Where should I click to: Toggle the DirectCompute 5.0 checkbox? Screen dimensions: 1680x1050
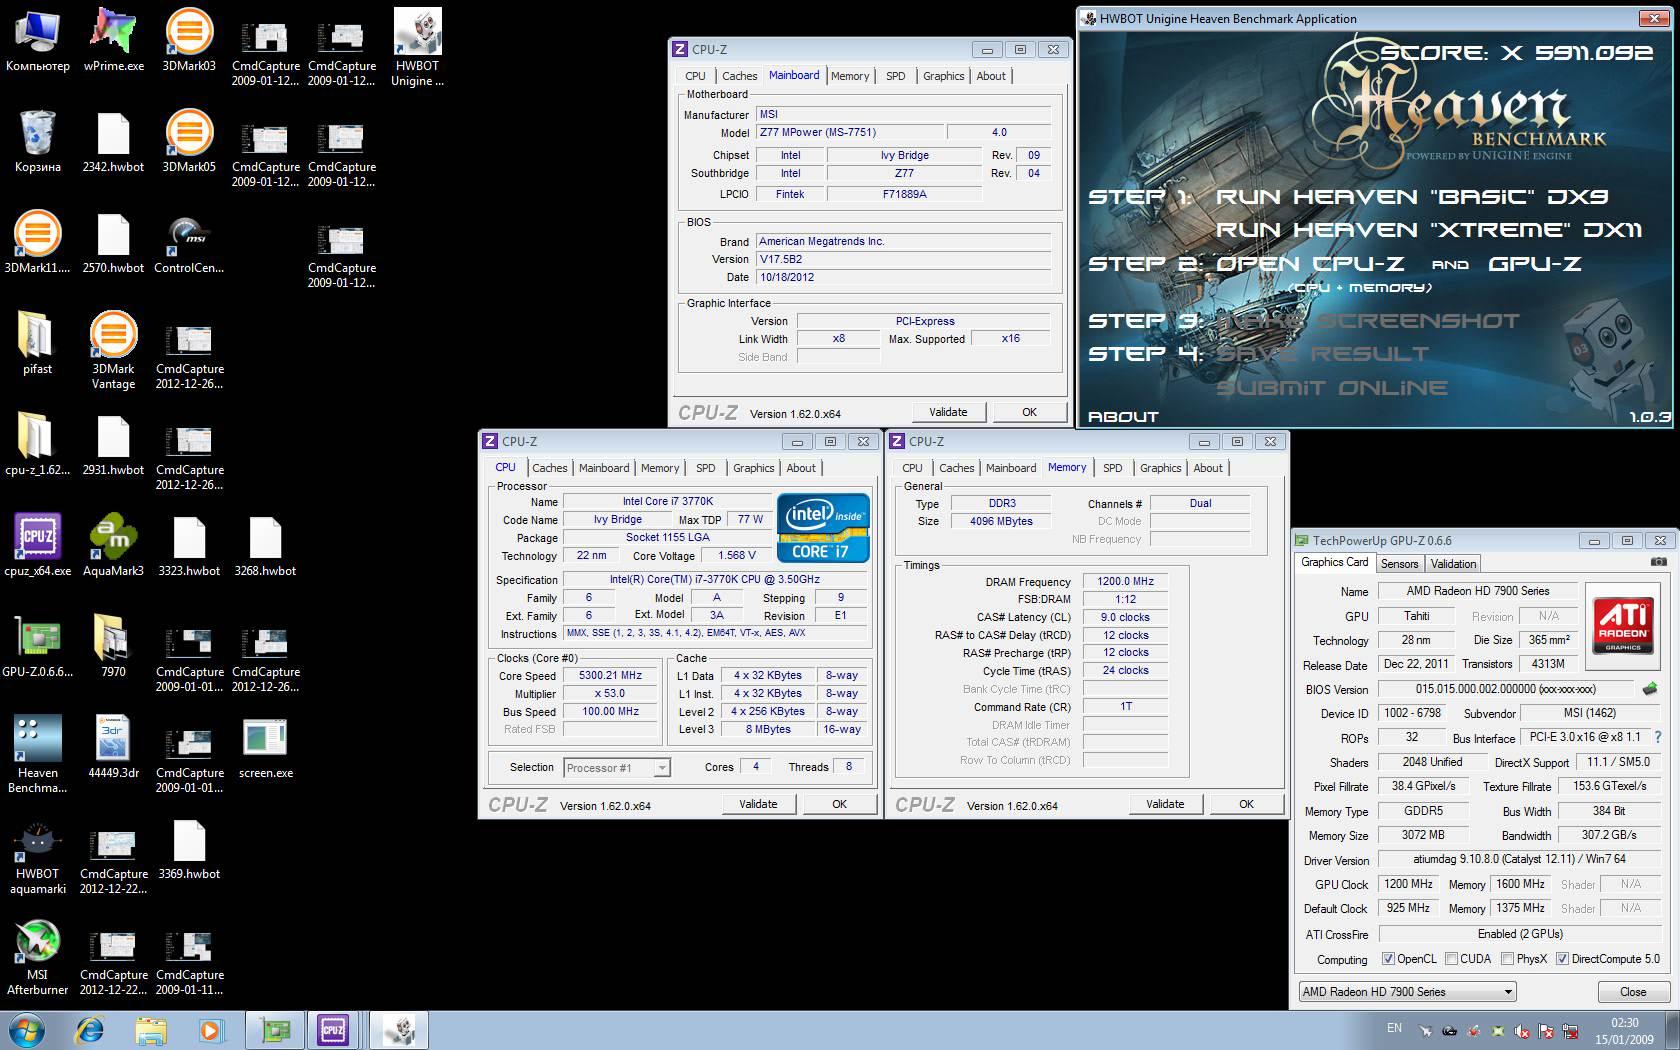(1562, 959)
